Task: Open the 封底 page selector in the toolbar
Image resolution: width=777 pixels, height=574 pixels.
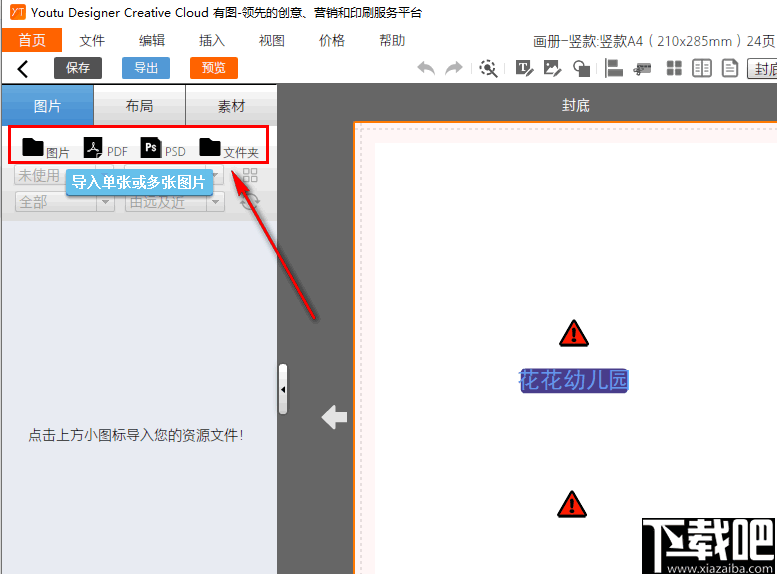Action: click(x=762, y=69)
